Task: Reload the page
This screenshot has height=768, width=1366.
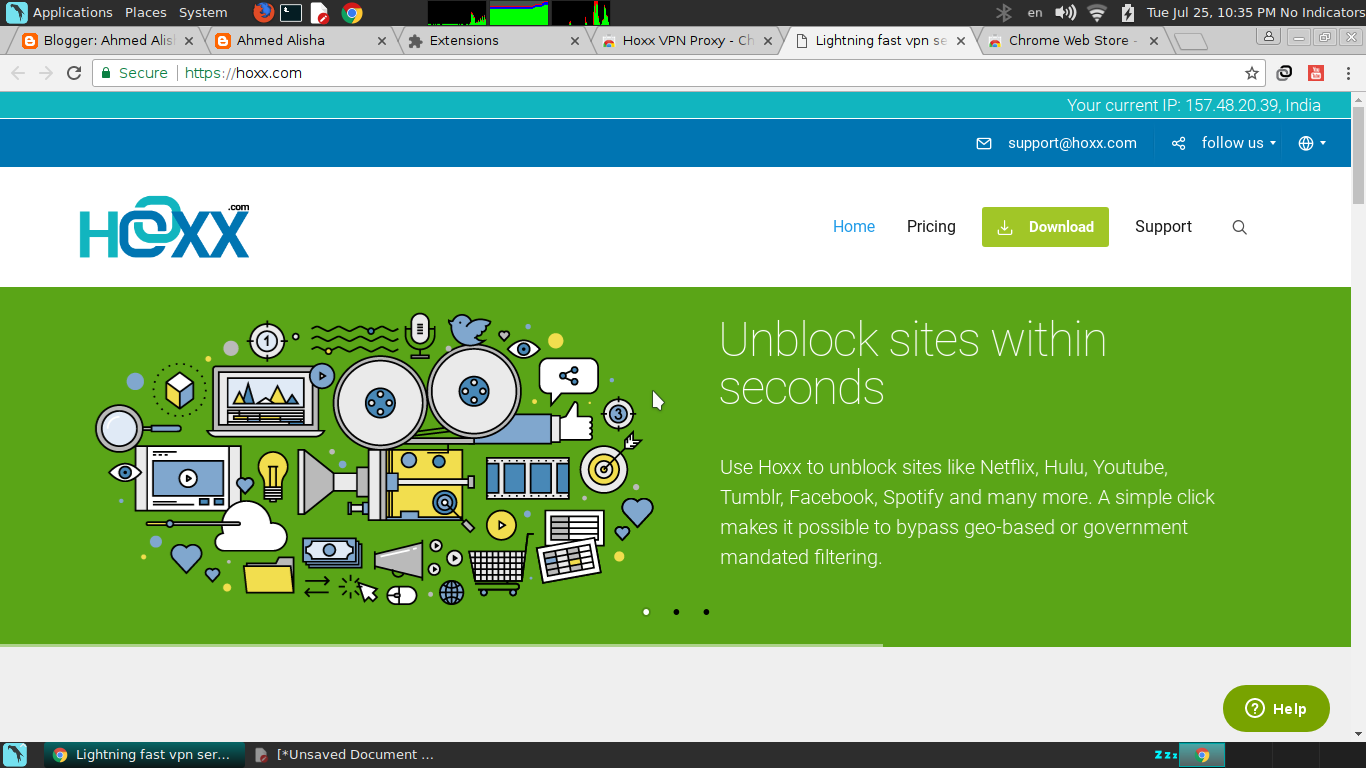Action: (74, 73)
